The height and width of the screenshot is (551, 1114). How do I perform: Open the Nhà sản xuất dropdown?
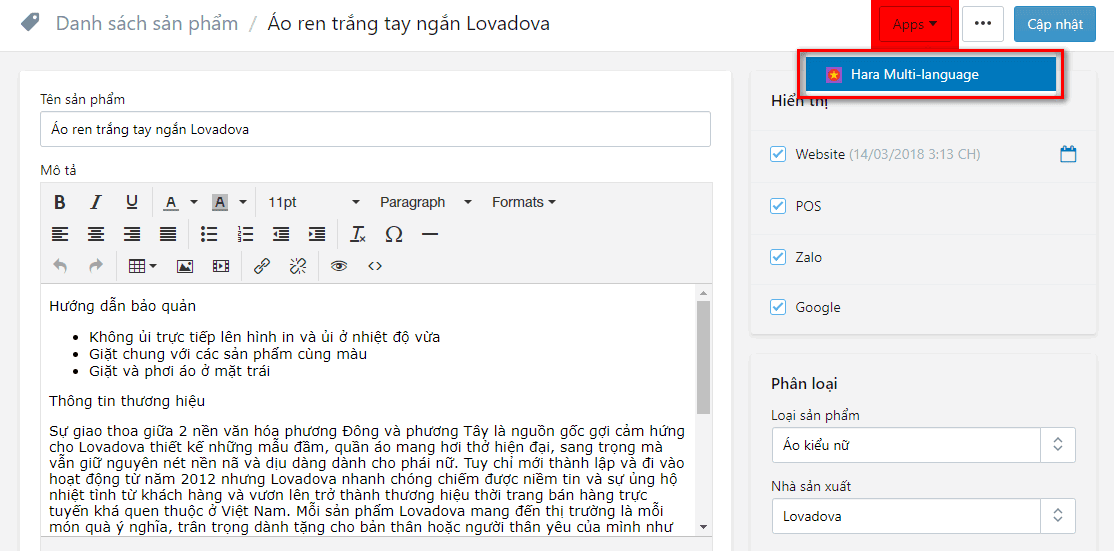pos(923,517)
